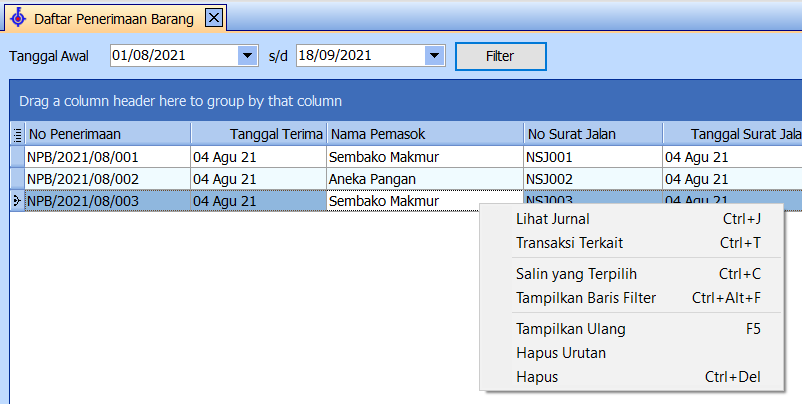Select Transaksi Terkait menu entry
Screen dimensions: 802x404
[x=568, y=243]
